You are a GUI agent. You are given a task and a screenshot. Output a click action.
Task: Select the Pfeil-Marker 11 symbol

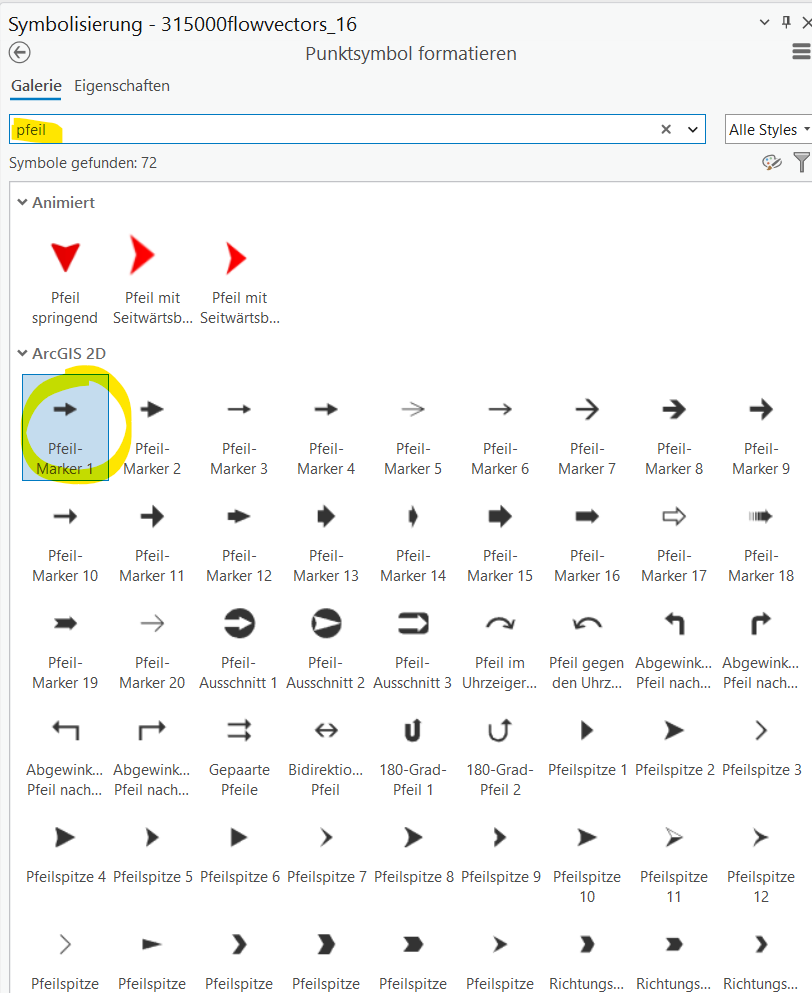coord(152,535)
